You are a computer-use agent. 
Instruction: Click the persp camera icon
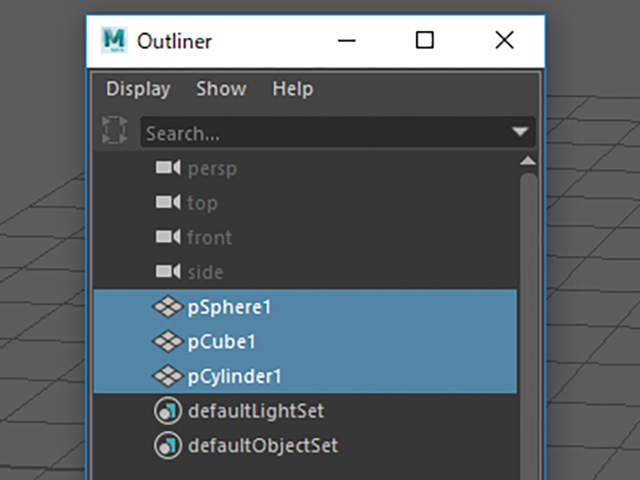[168, 167]
